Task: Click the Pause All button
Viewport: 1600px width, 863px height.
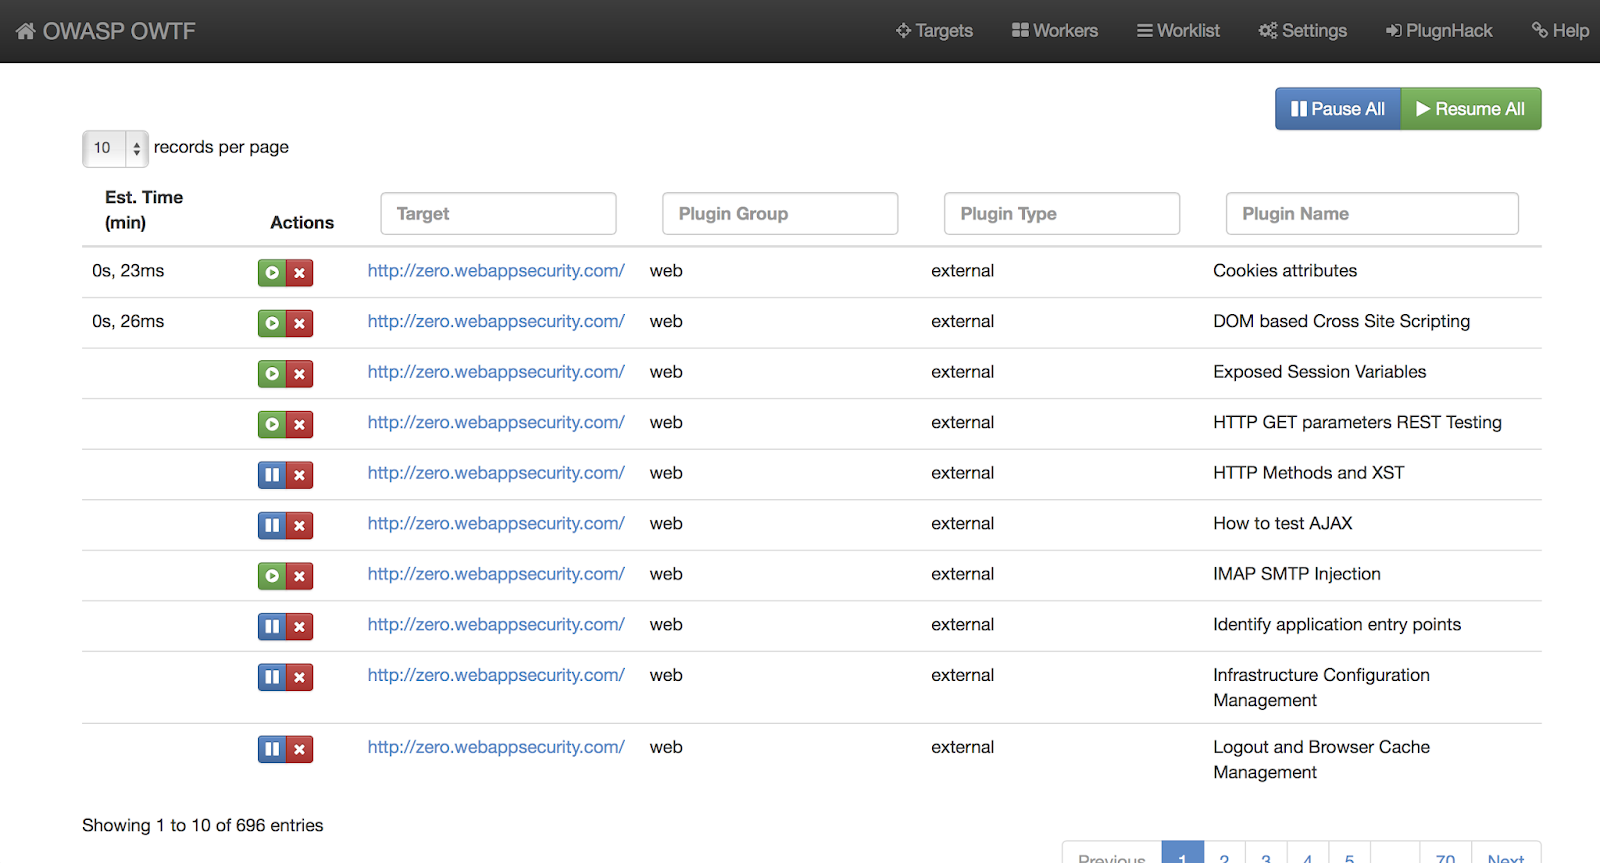Action: [1337, 109]
